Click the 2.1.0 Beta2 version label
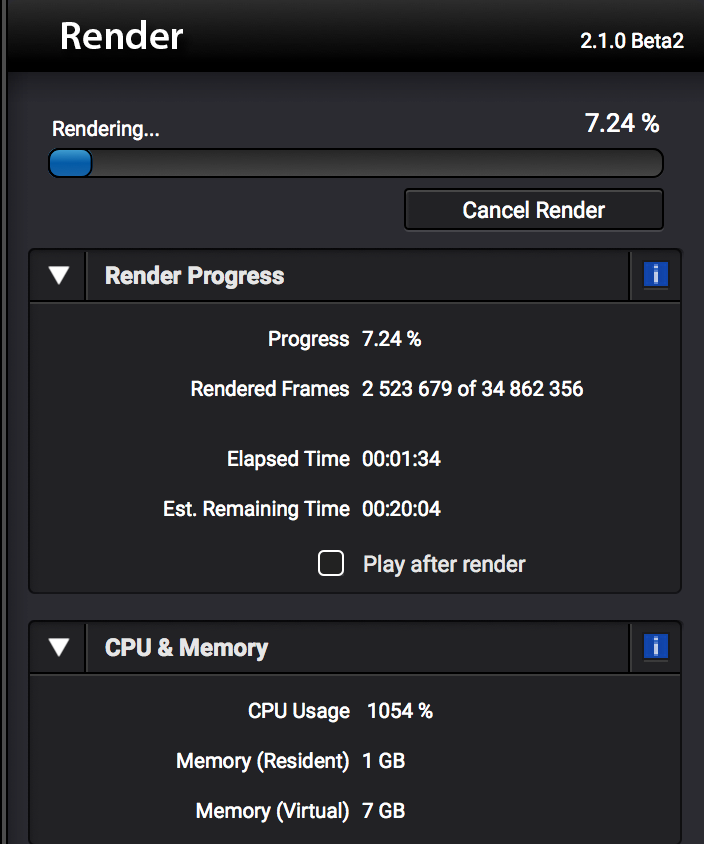The image size is (704, 844). (x=632, y=41)
